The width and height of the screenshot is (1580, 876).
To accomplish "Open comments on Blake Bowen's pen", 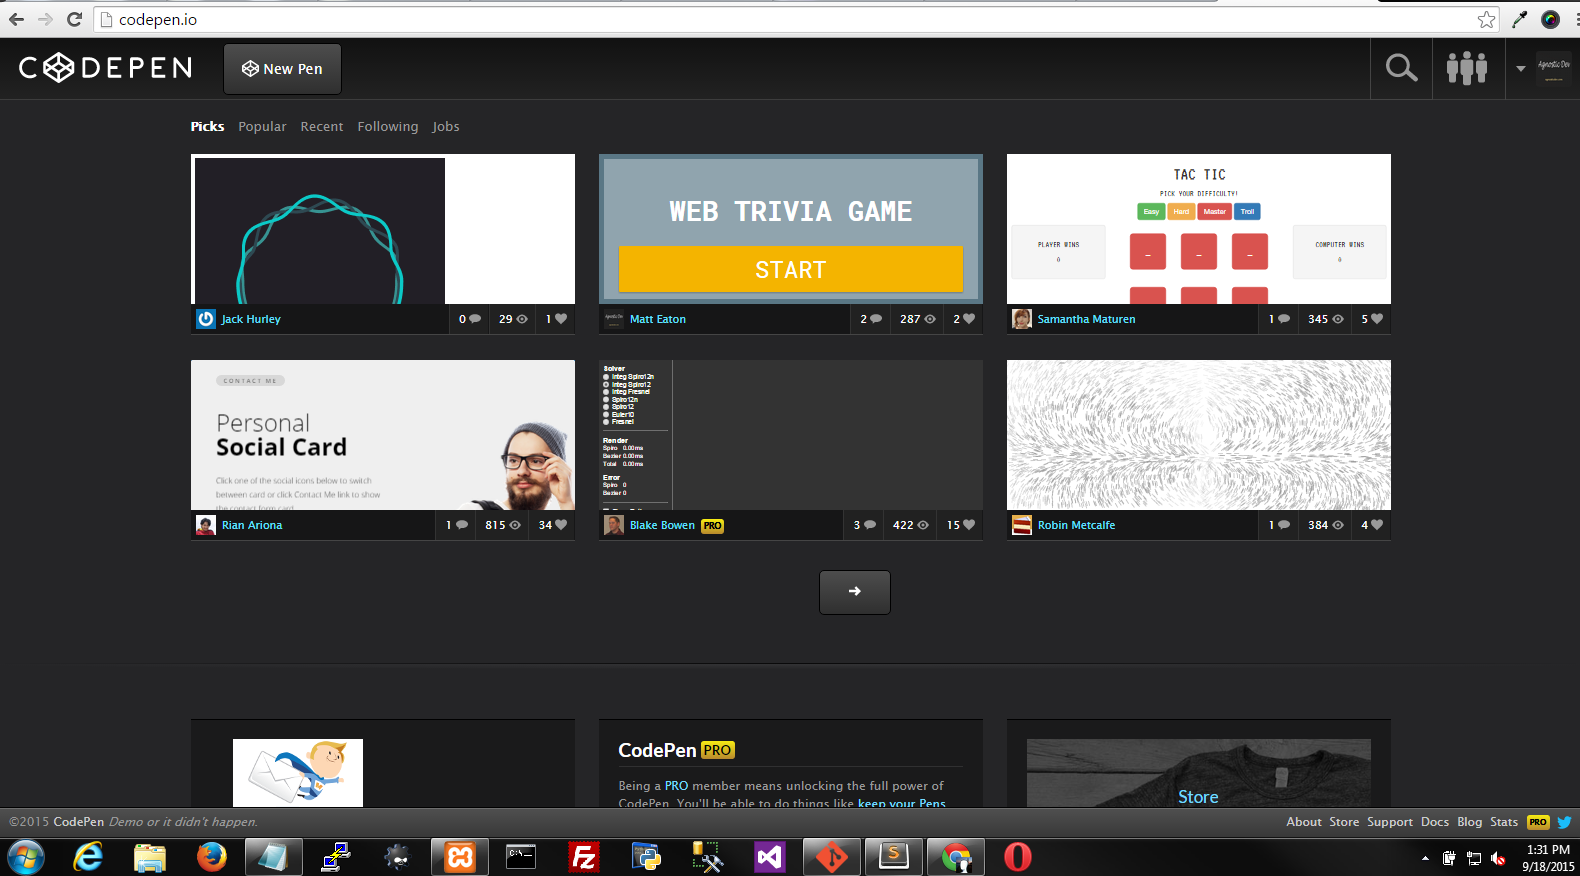I will 864,525.
